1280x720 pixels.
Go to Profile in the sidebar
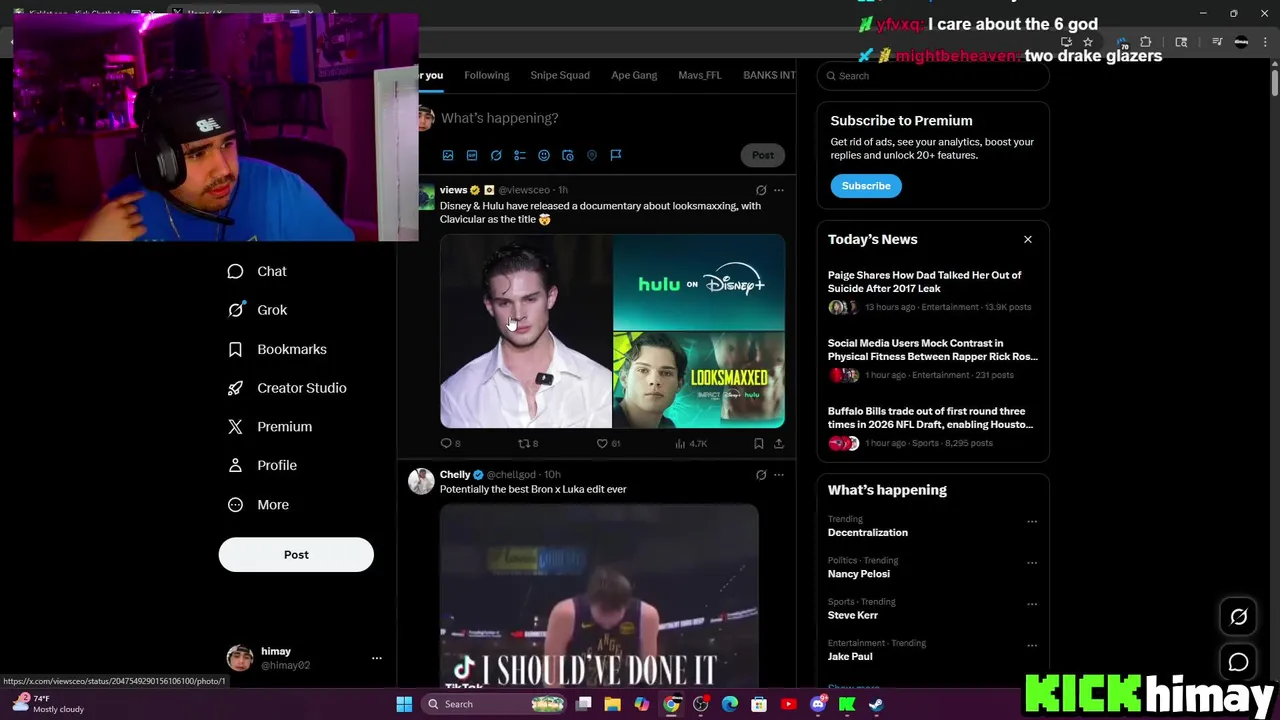(262, 465)
